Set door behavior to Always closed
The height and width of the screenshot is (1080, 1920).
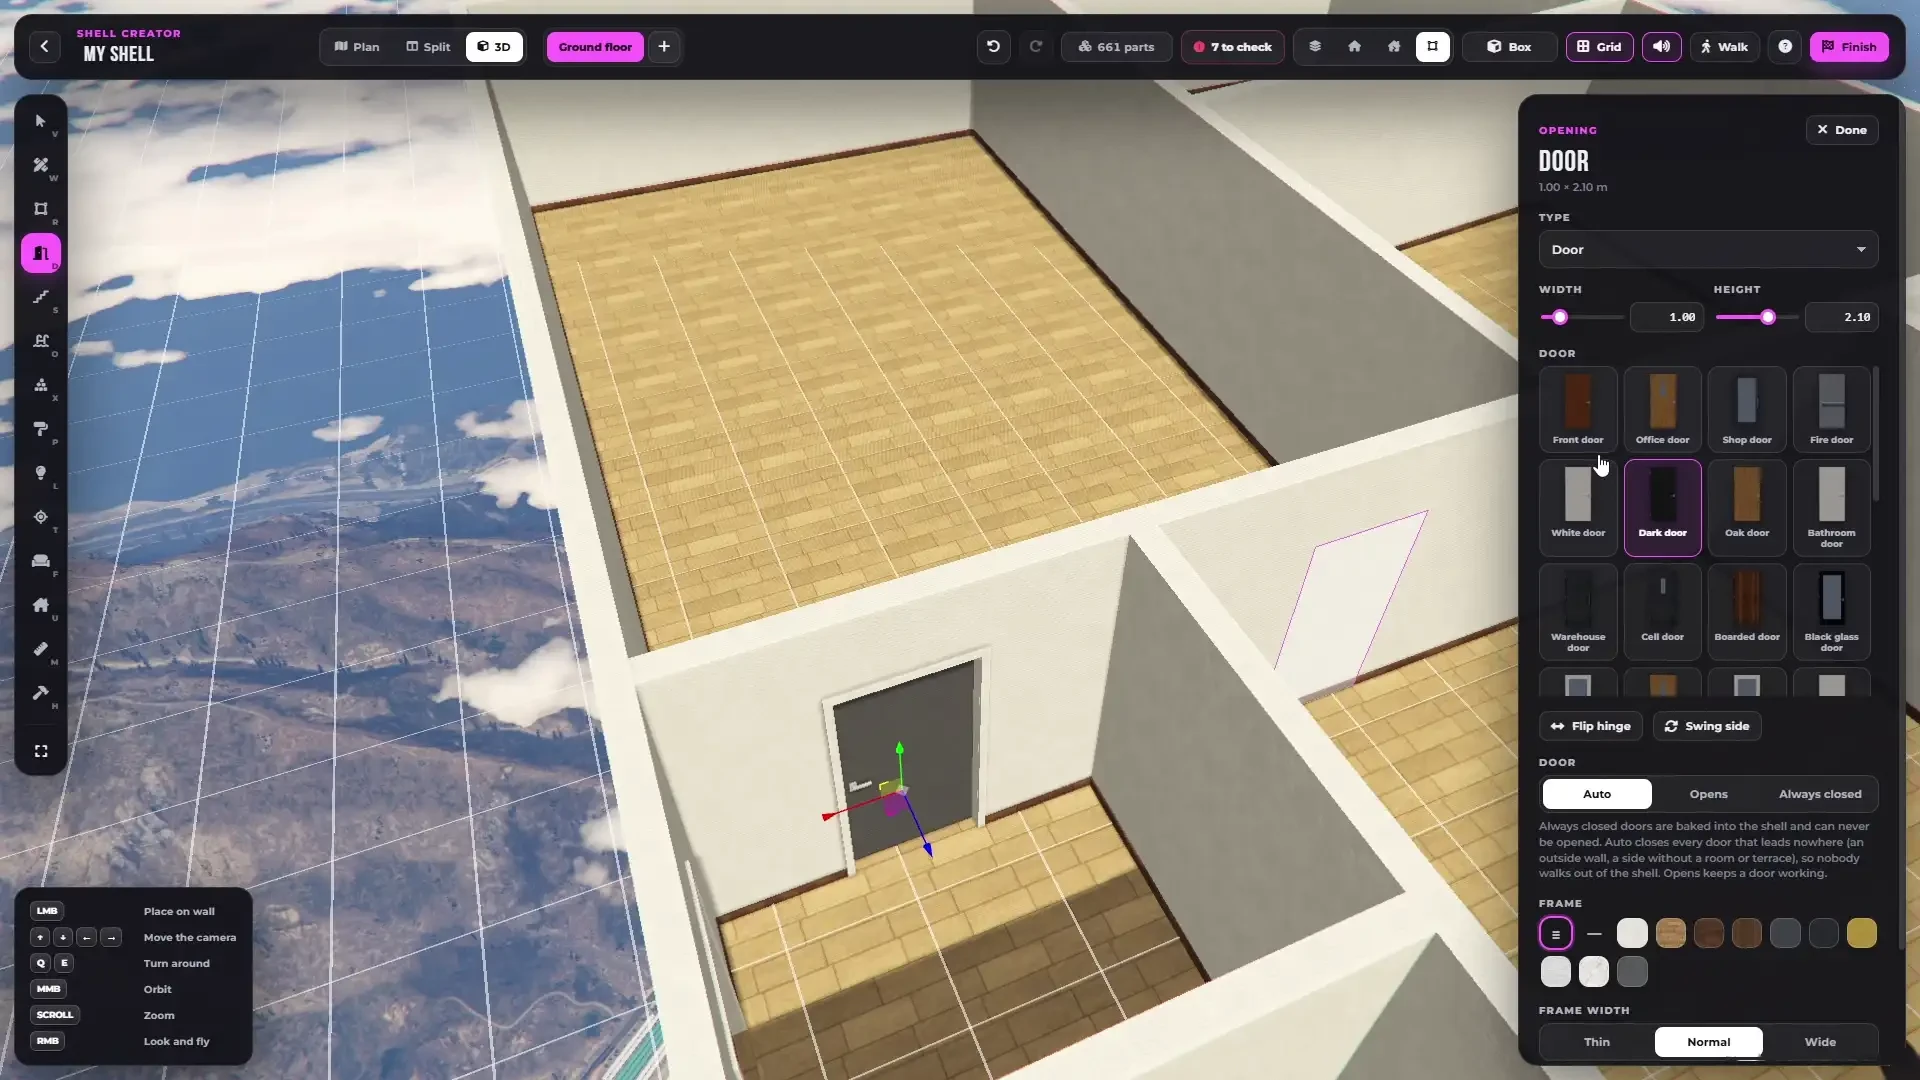[1820, 794]
